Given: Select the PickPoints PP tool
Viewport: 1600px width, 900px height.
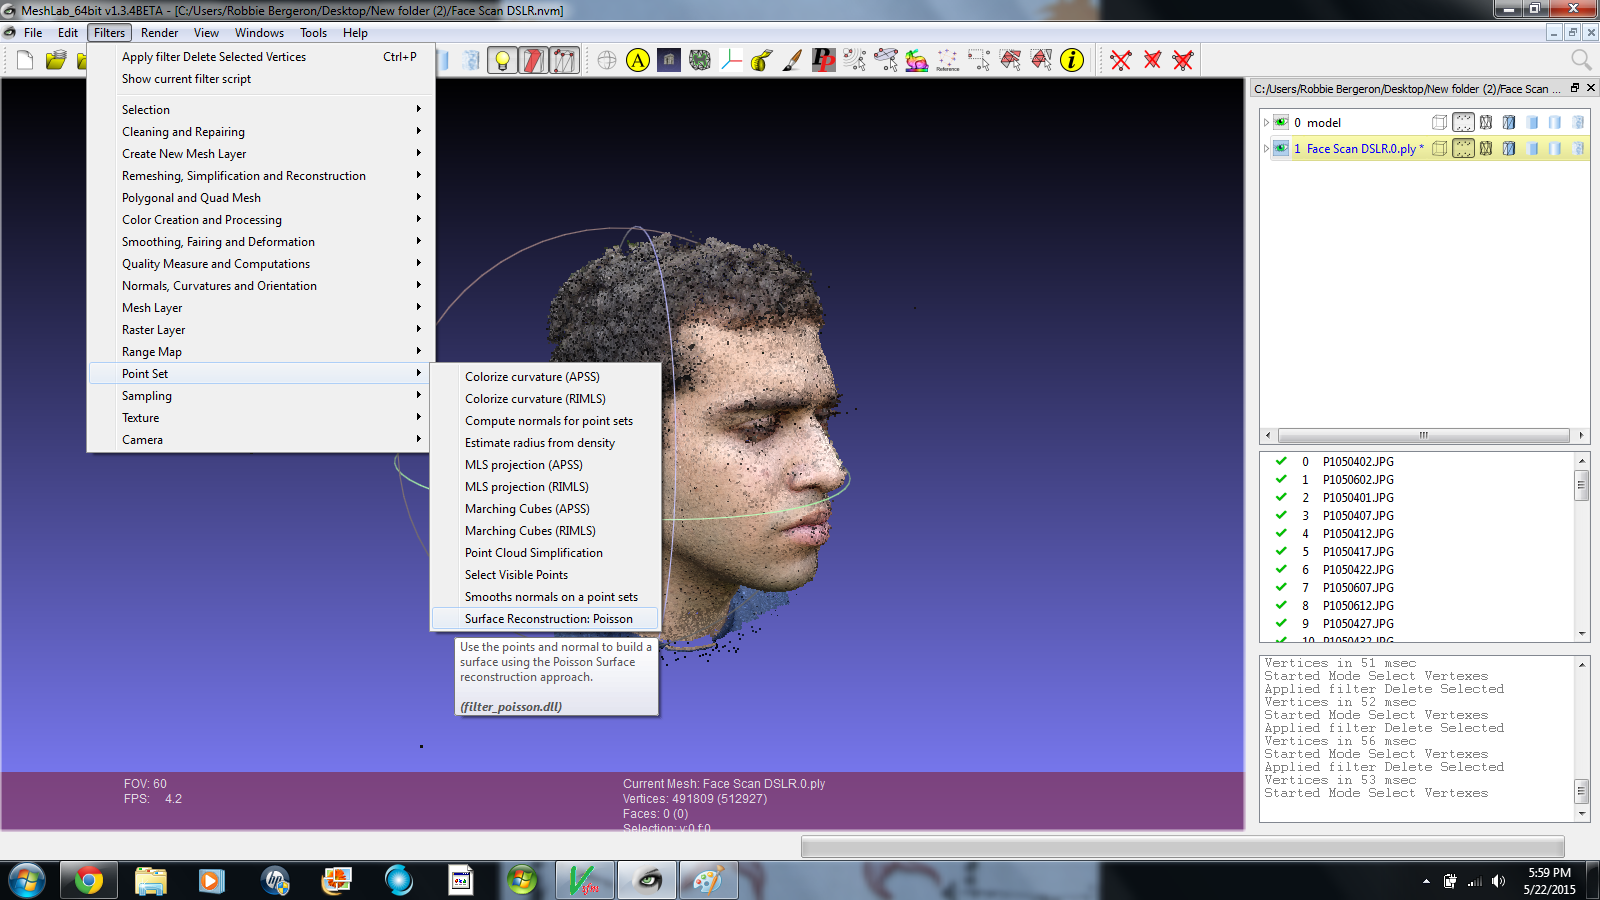Looking at the screenshot, I should [x=823, y=60].
